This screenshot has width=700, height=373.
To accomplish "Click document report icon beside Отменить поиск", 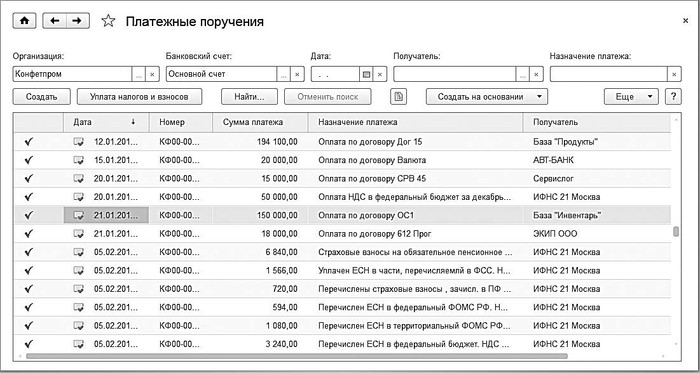I will click(x=398, y=96).
